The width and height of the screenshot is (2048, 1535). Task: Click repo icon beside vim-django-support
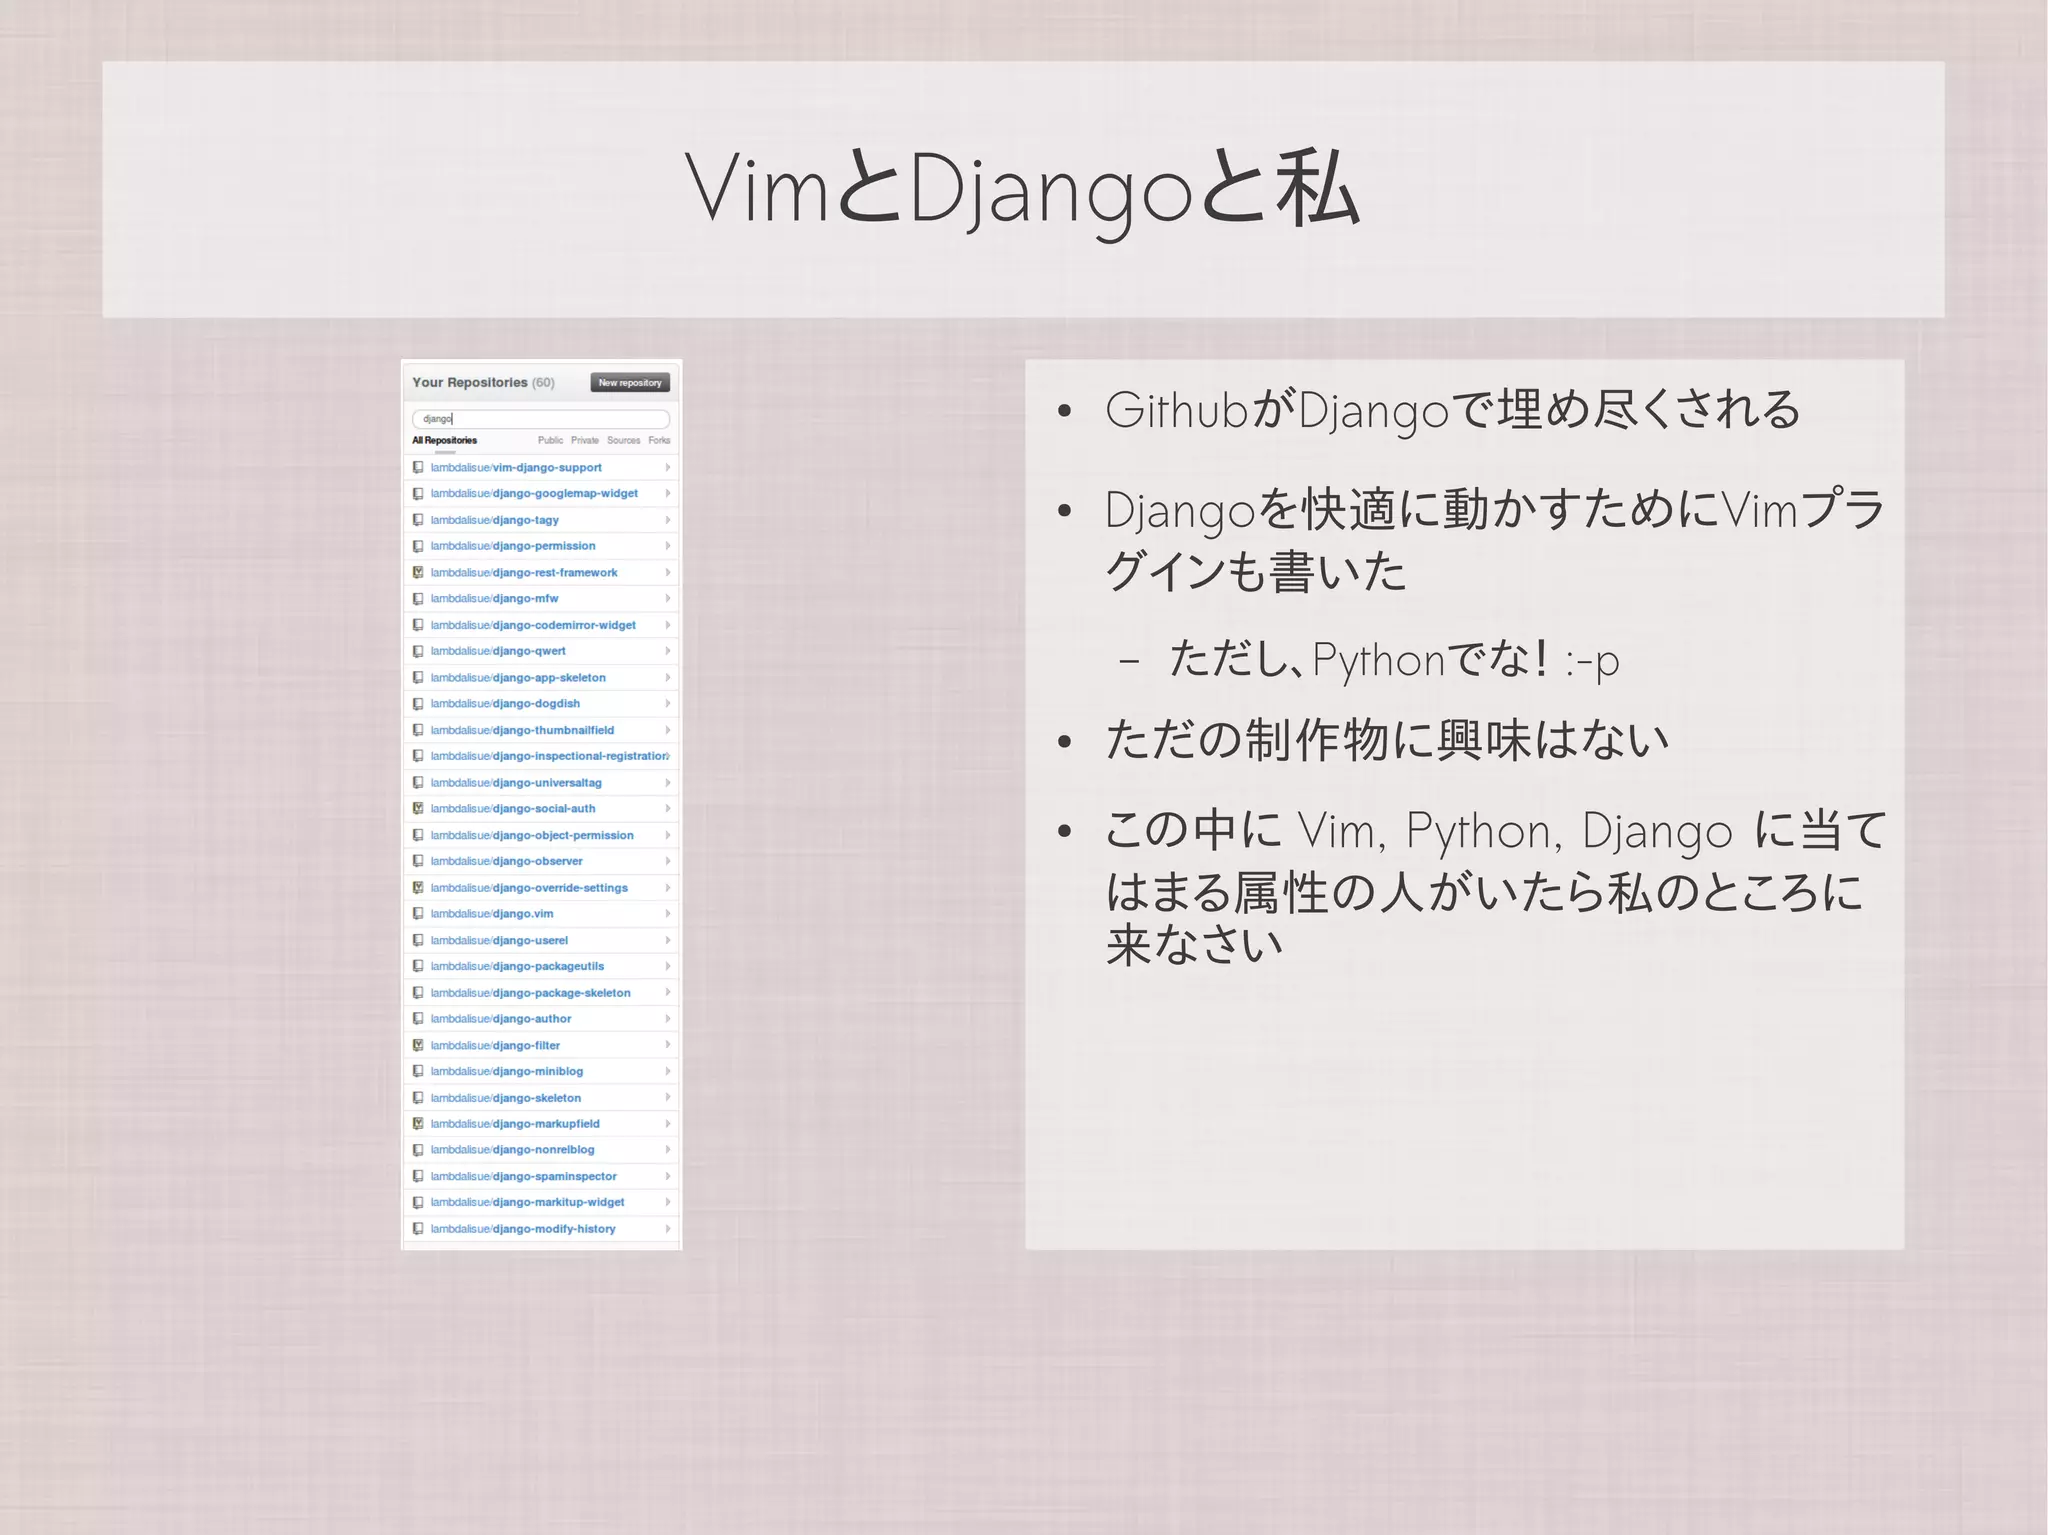[418, 467]
